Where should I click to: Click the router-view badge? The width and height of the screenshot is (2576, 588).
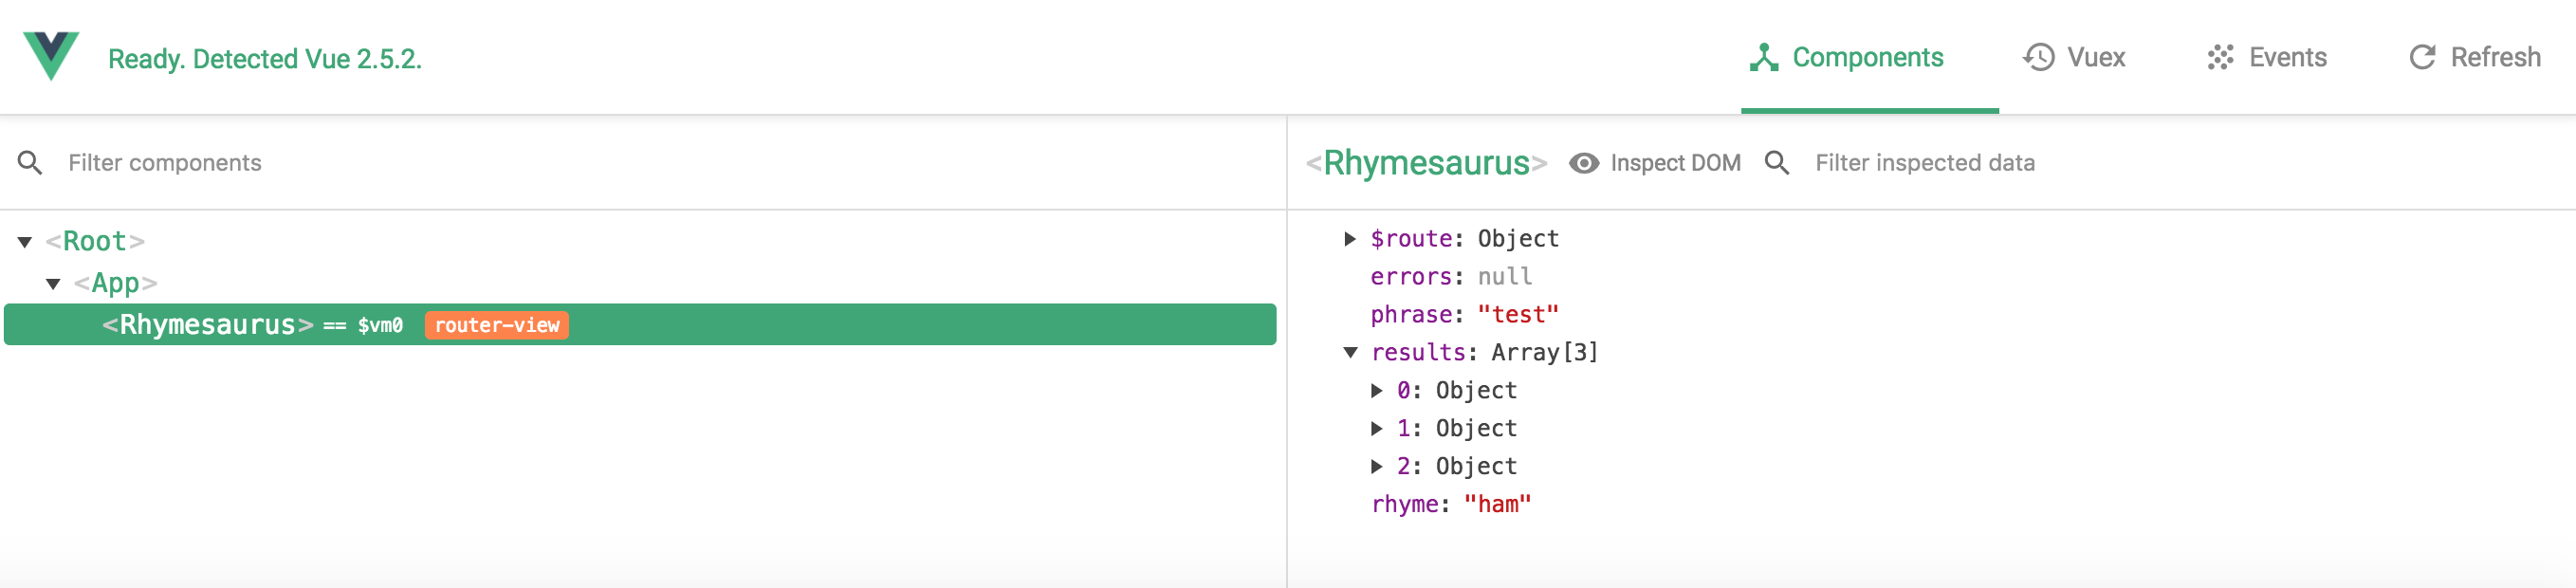tap(496, 326)
